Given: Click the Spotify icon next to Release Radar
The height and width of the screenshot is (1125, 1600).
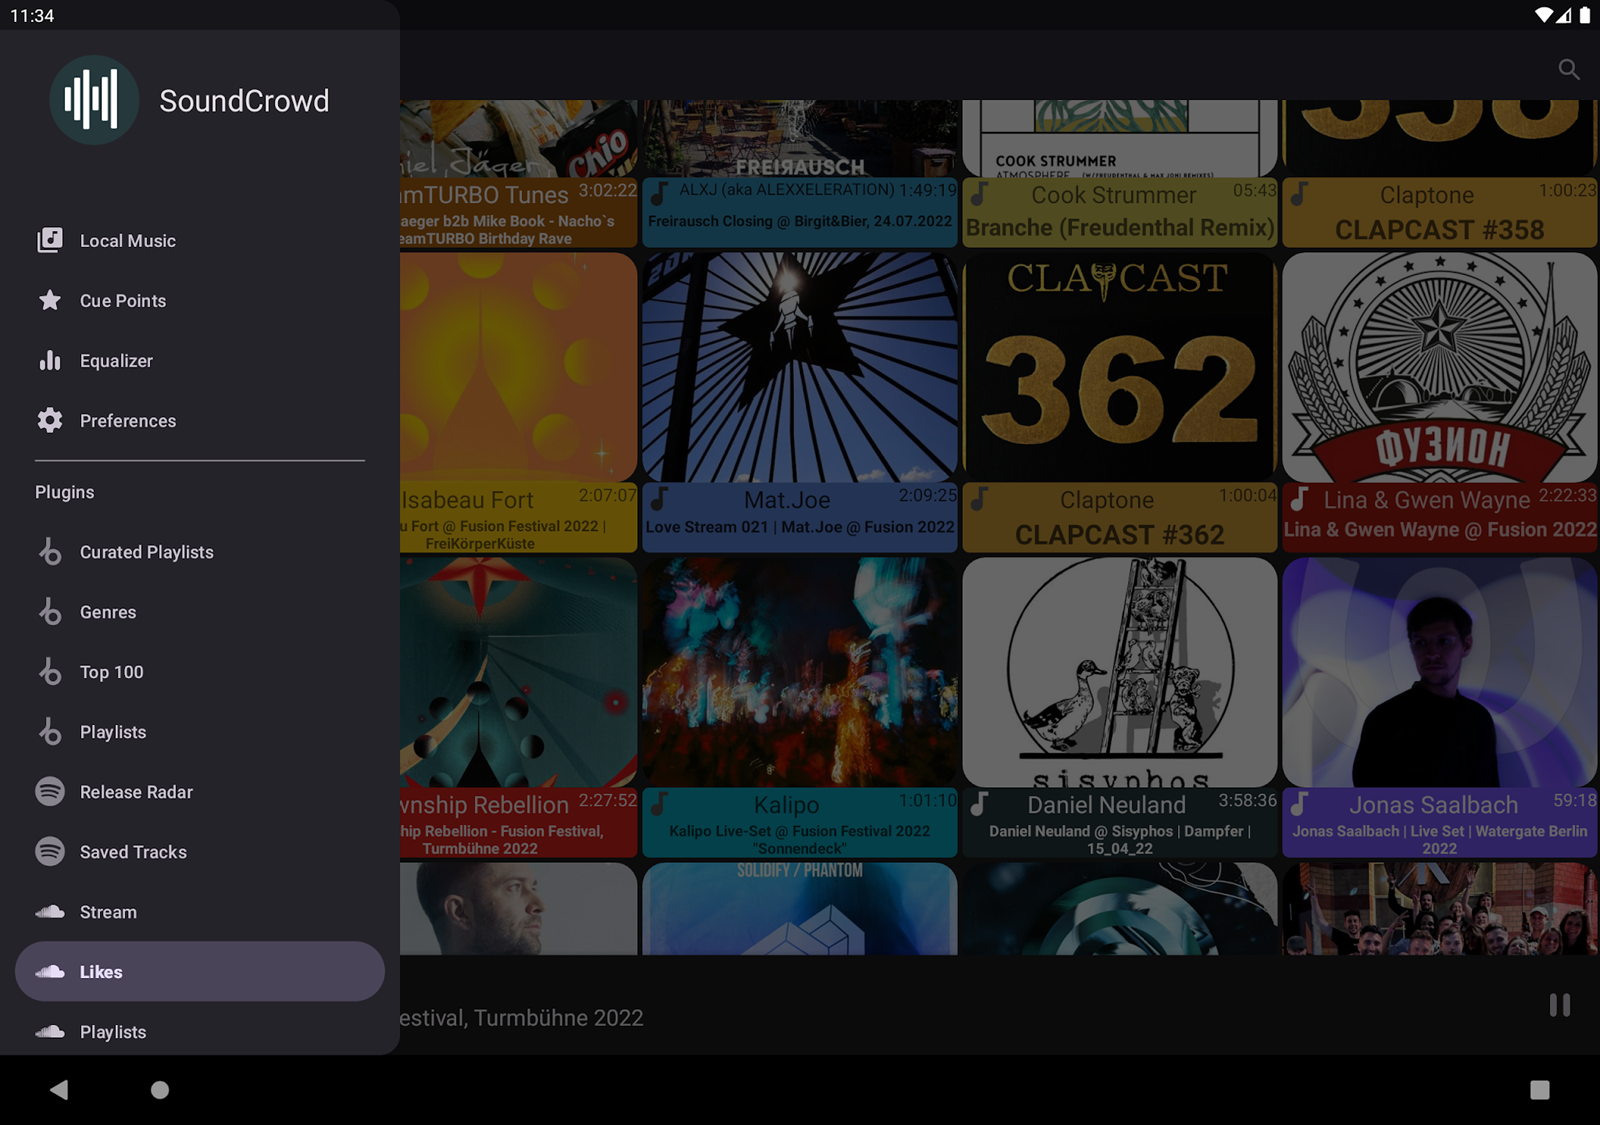Looking at the screenshot, I should 50,791.
